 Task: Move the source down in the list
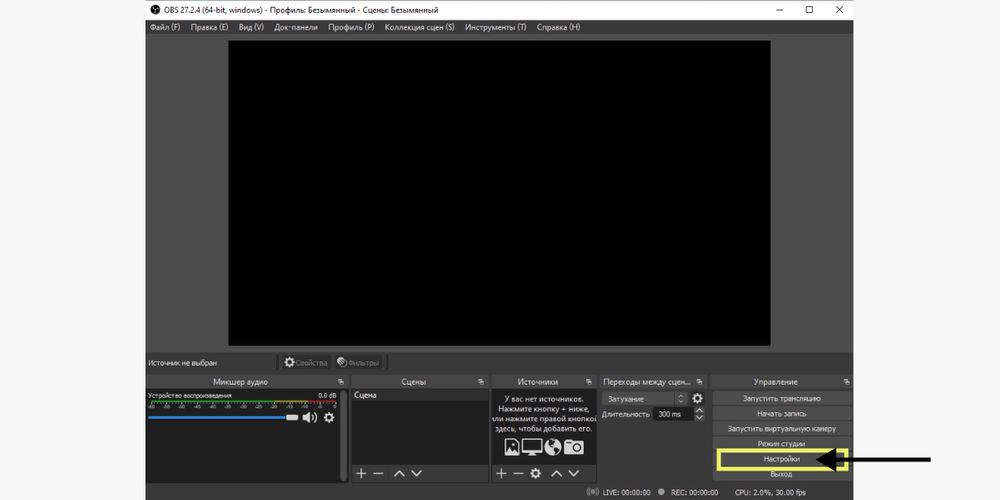click(x=574, y=473)
